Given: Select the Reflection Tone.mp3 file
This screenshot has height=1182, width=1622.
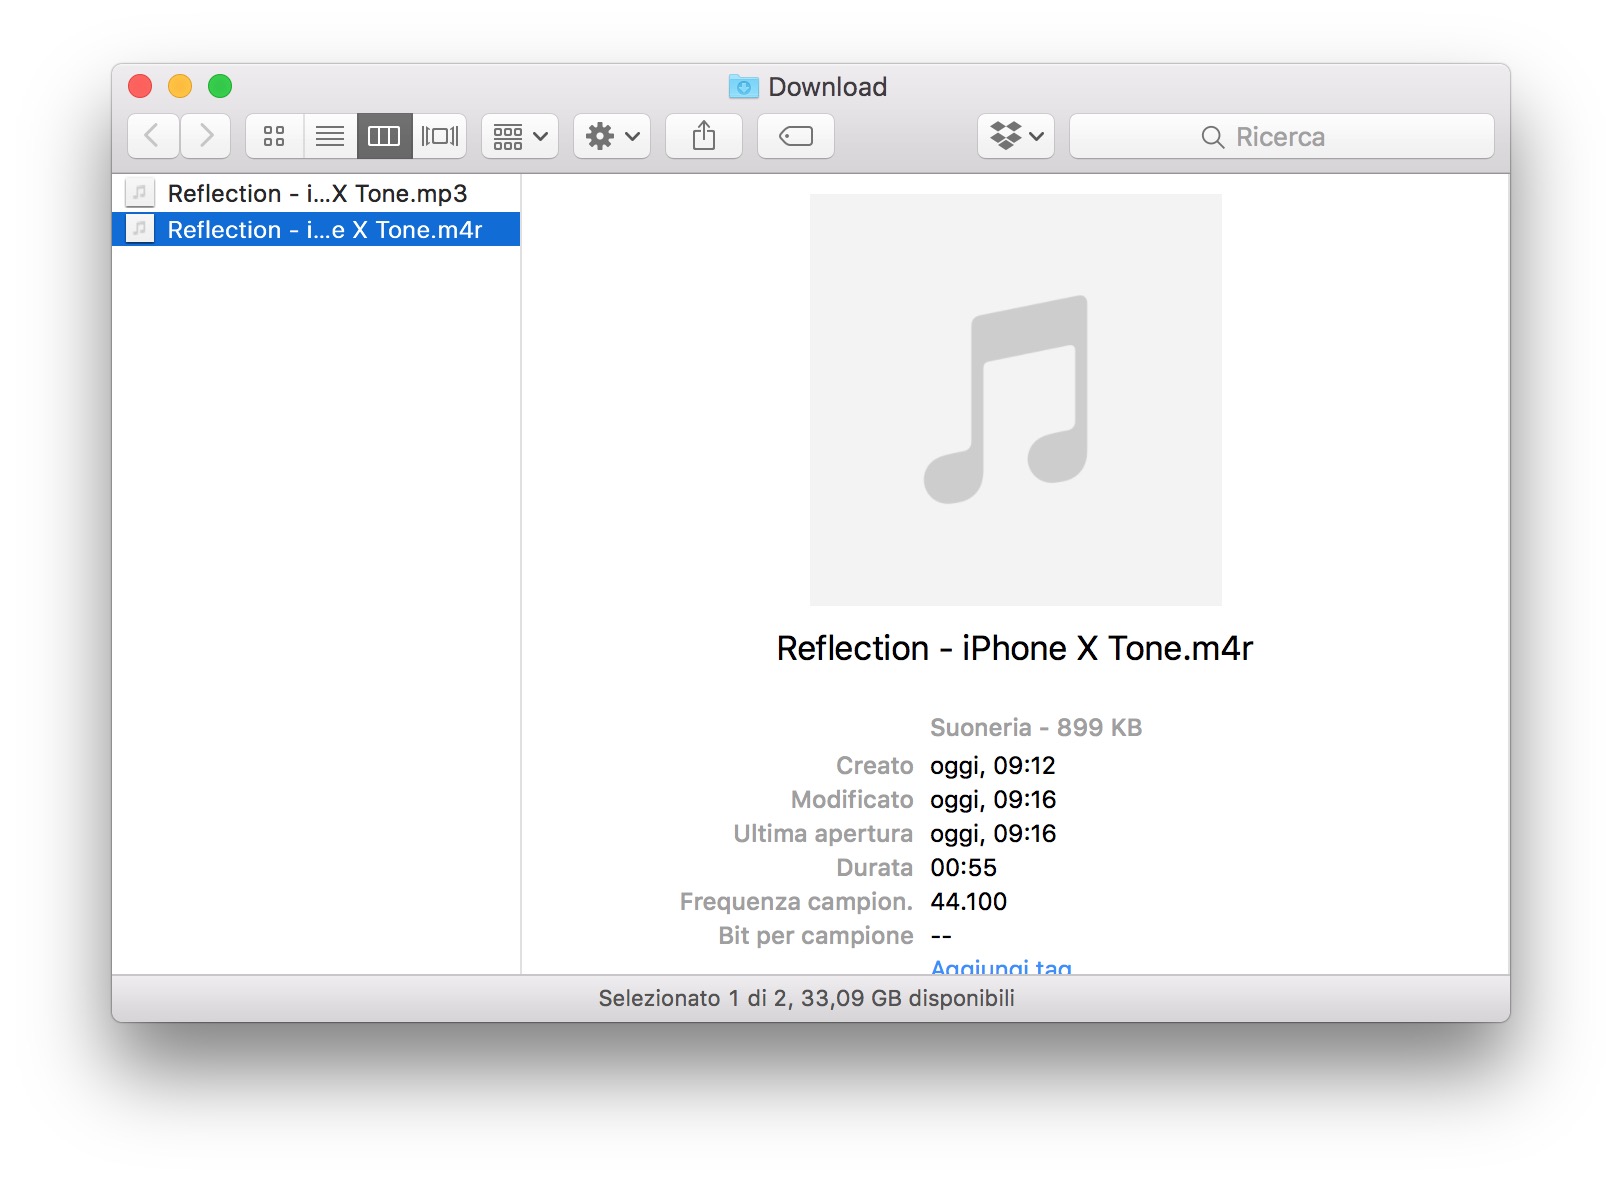Looking at the screenshot, I should point(316,193).
